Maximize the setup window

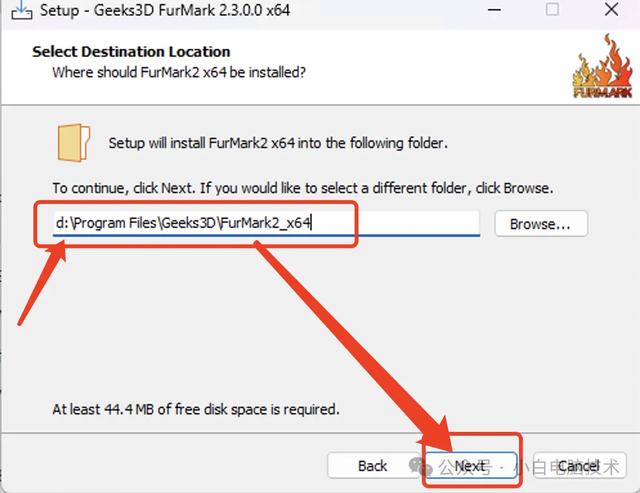552,9
